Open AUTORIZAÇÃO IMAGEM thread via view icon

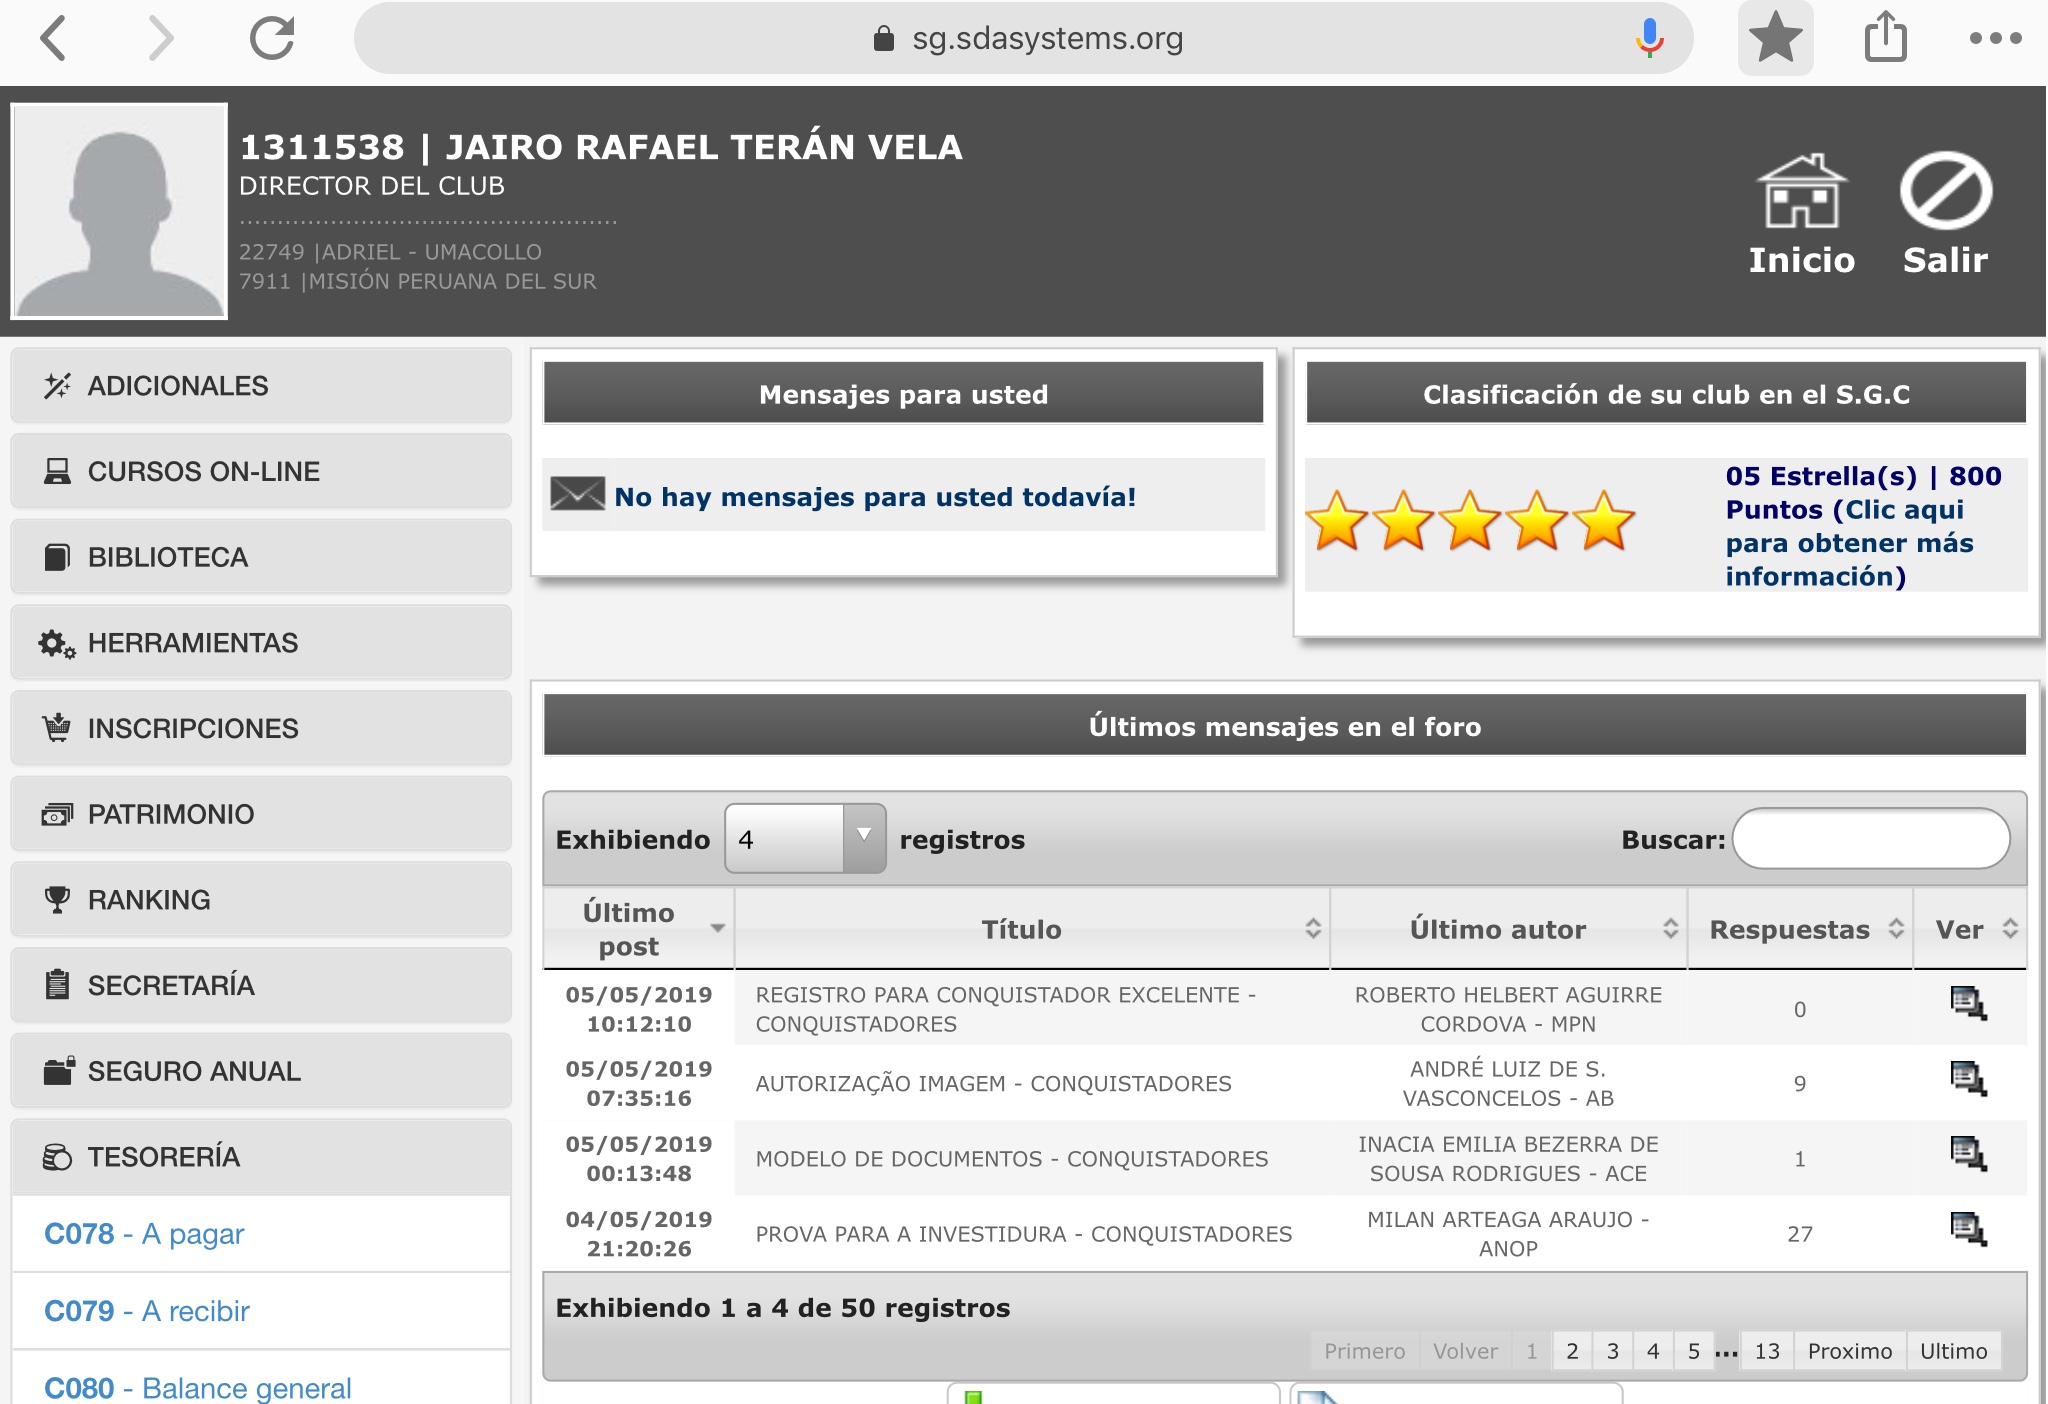[1968, 1078]
